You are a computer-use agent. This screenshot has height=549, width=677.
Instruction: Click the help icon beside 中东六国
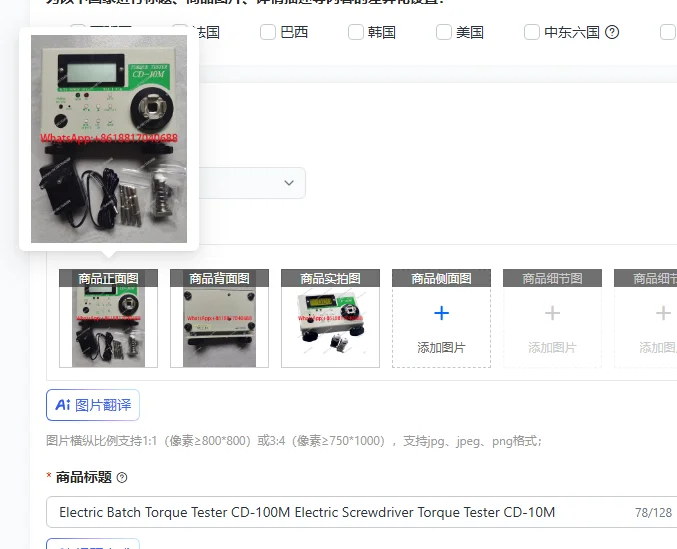pyautogui.click(x=612, y=32)
